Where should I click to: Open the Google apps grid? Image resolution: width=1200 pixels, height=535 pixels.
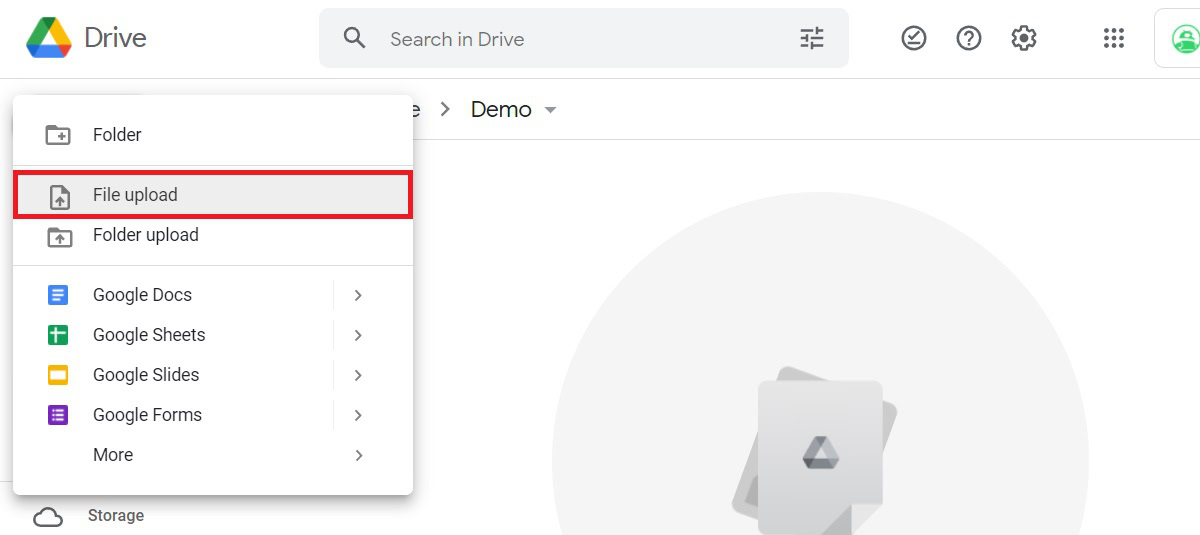click(1114, 39)
